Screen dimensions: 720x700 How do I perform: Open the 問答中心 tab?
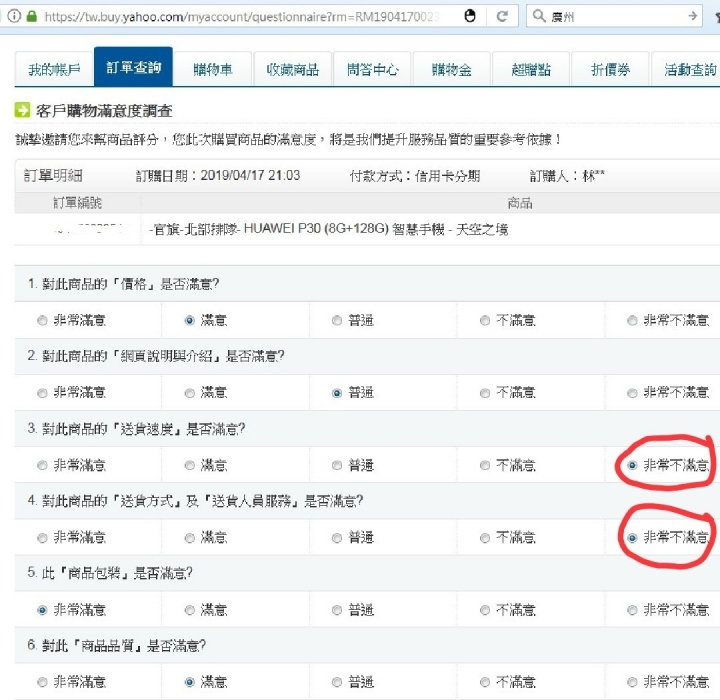point(372,69)
